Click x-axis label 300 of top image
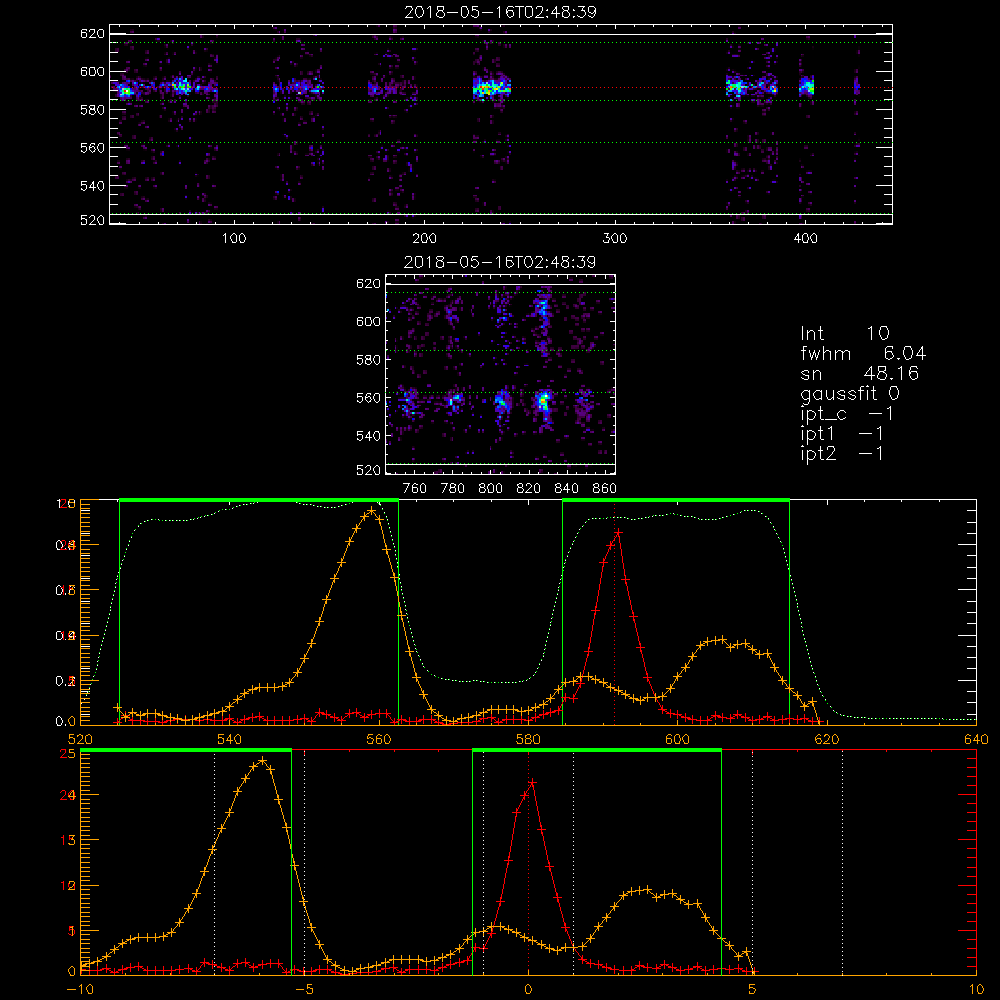This screenshot has width=1000, height=1000. pos(615,239)
